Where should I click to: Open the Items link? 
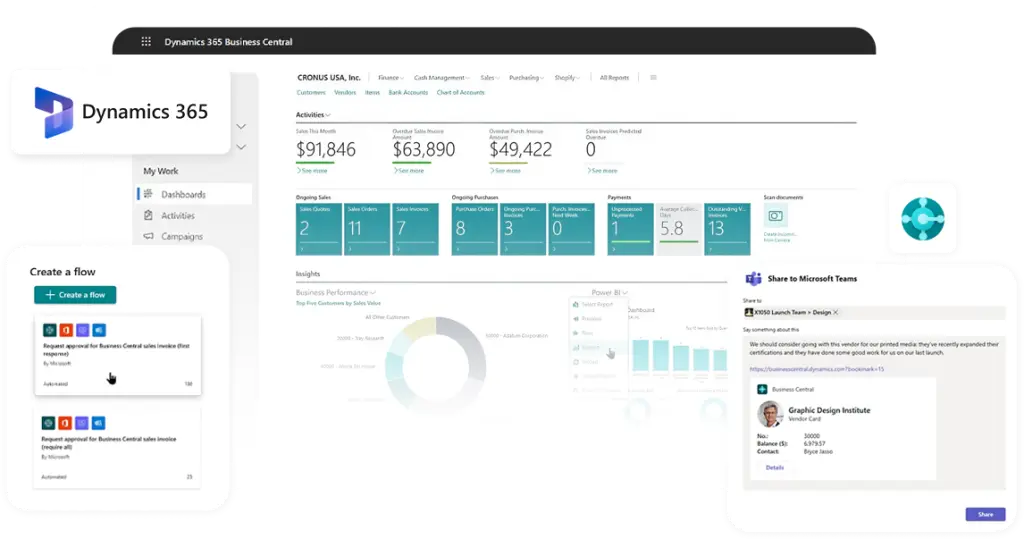pyautogui.click(x=372, y=92)
